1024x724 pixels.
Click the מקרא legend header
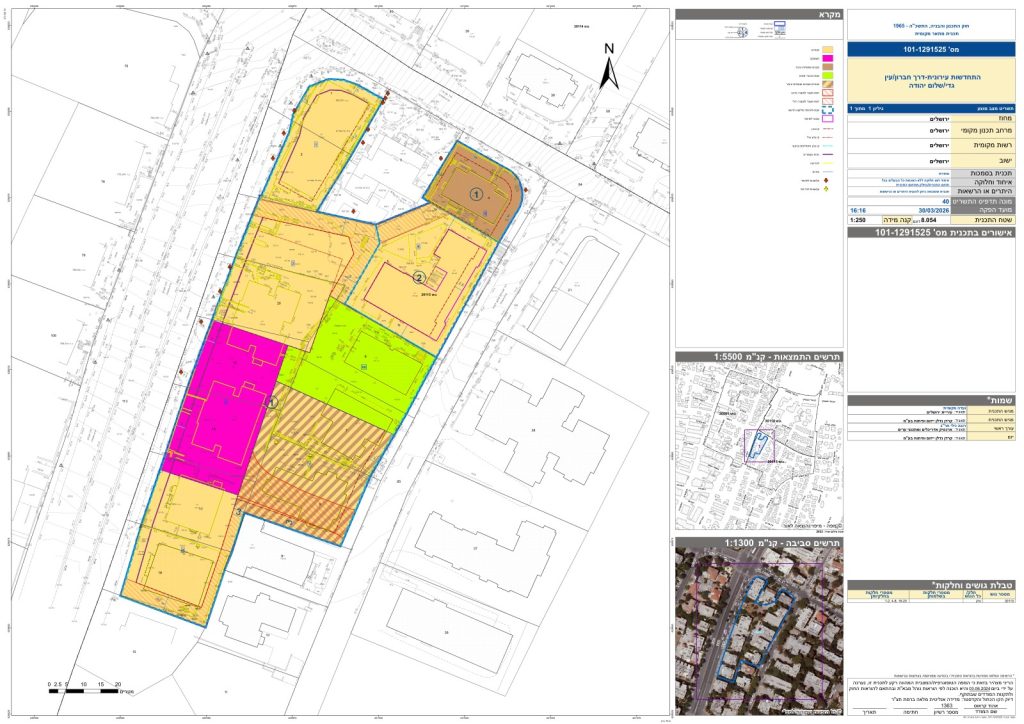point(760,14)
